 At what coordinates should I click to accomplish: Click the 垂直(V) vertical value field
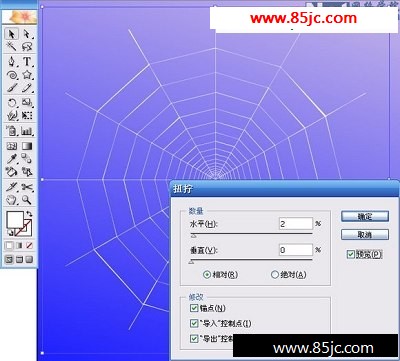(296, 250)
